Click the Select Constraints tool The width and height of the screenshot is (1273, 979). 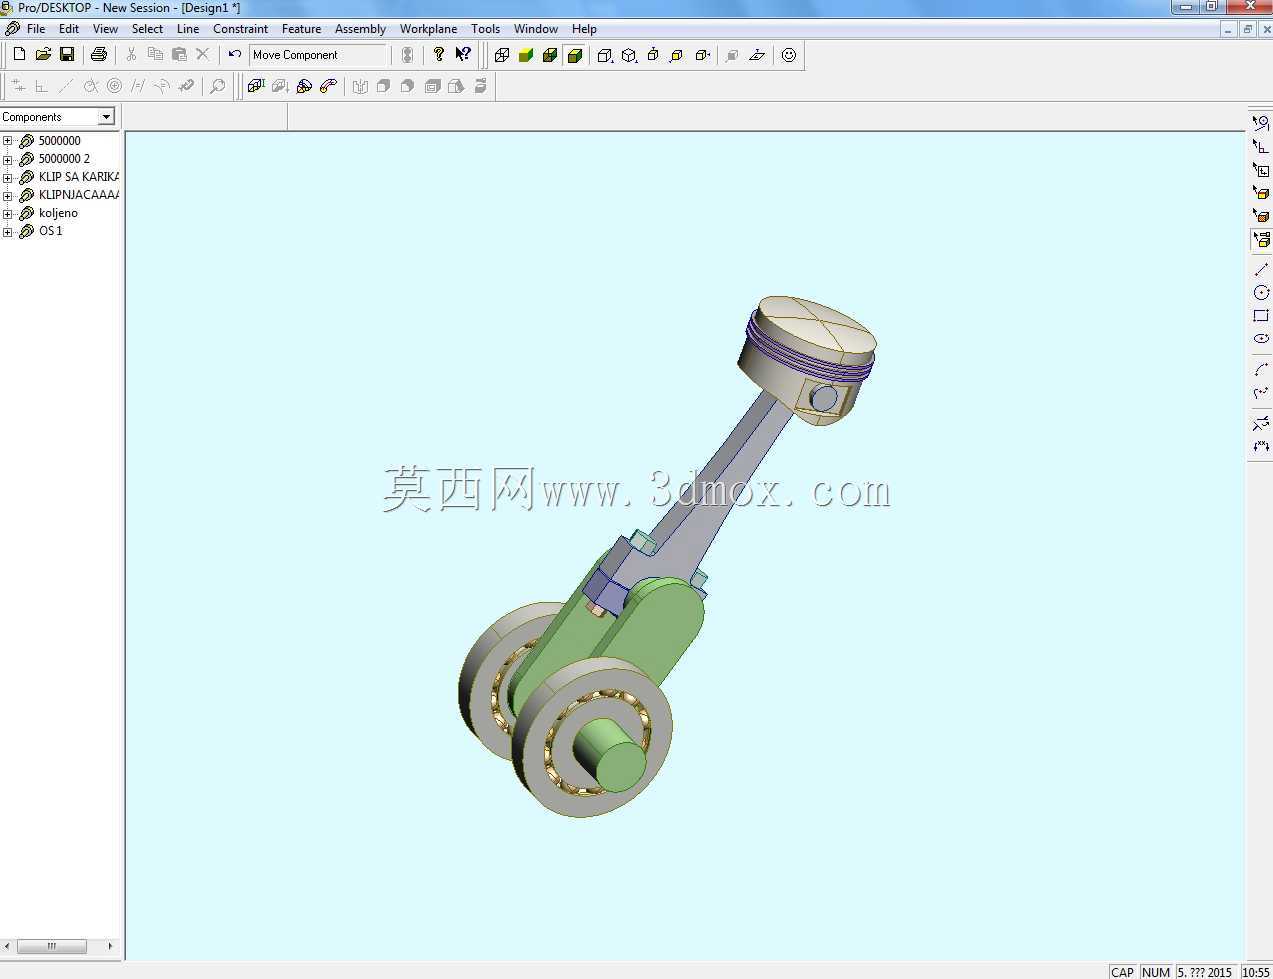(x=1261, y=147)
